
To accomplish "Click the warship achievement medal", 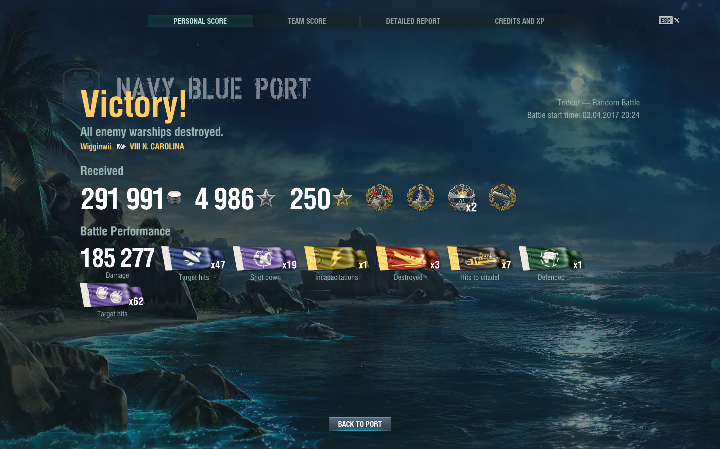I will point(420,197).
